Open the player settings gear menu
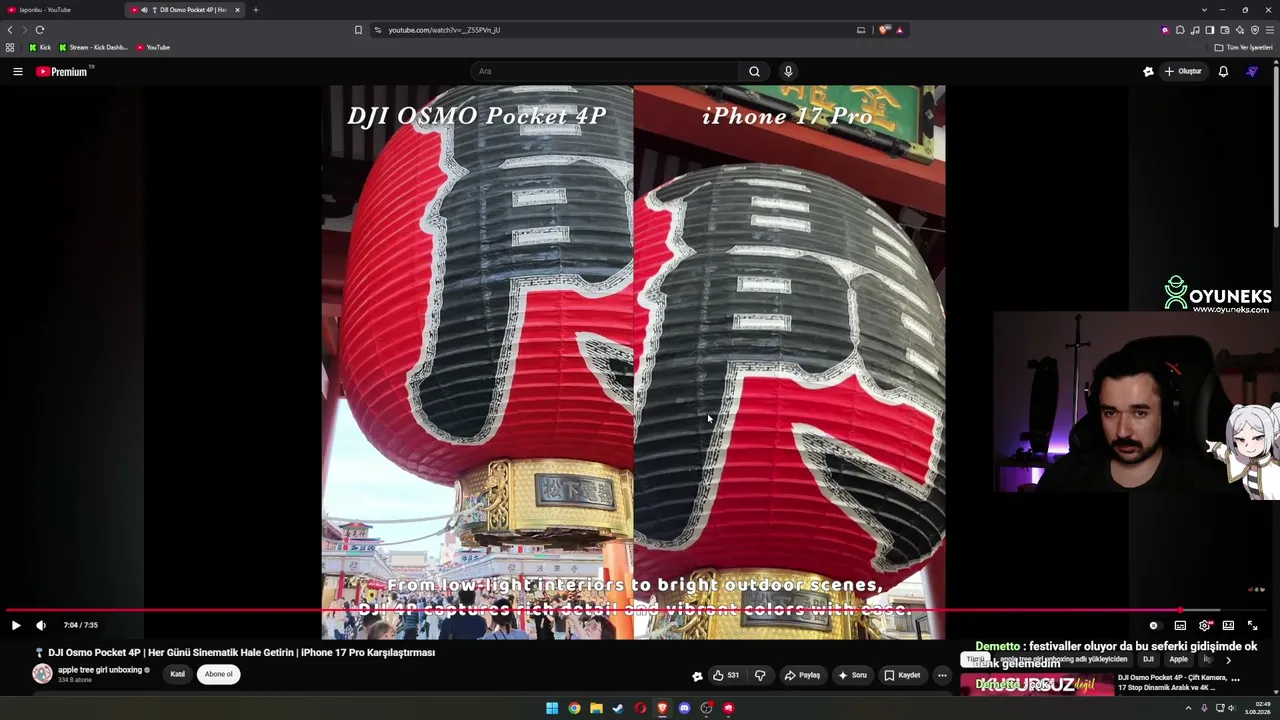Screen dimensions: 1280x720 [x=1204, y=625]
